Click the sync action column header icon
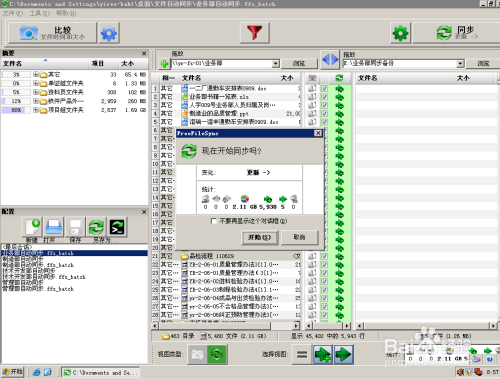500x379 pixels. click(339, 78)
